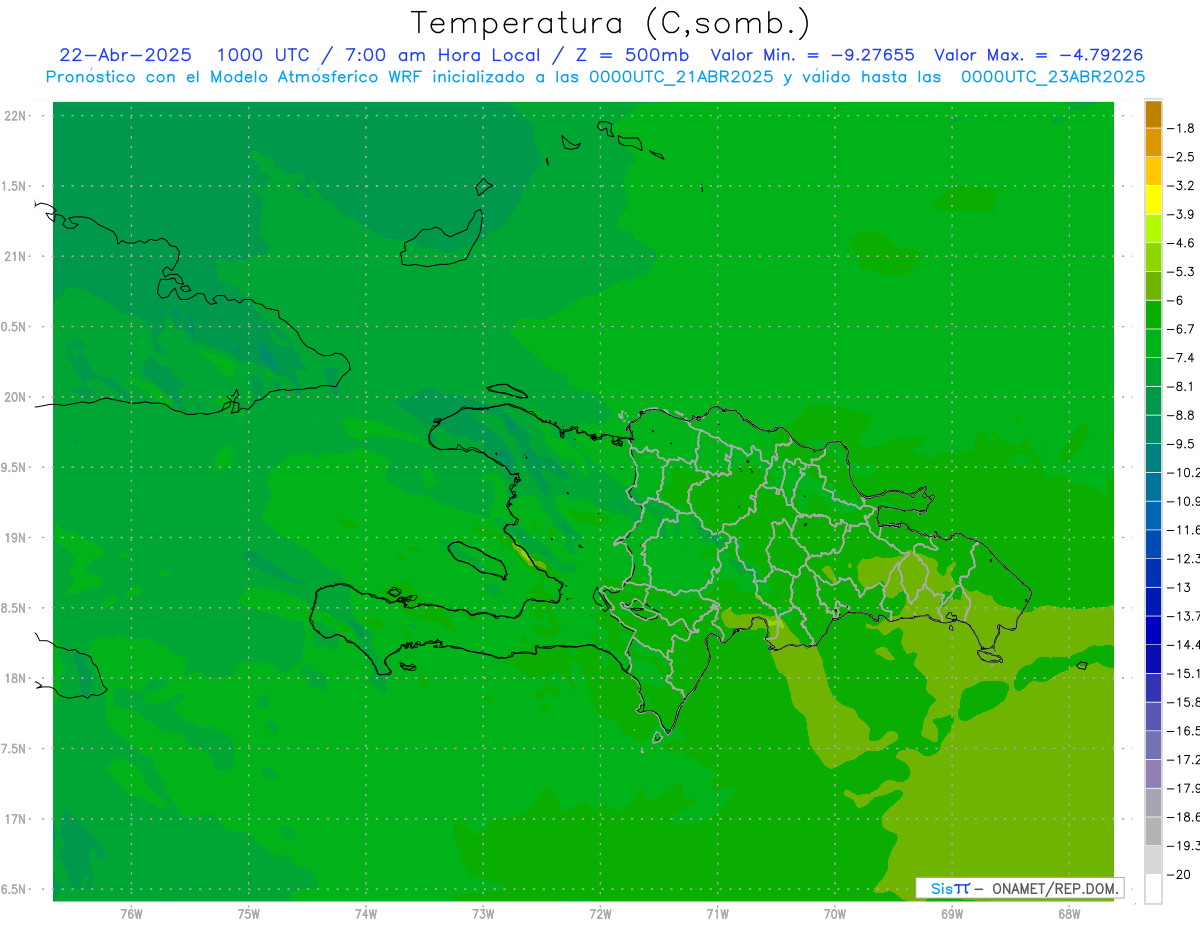Click the '71W' longitude label
This screenshot has width=1200, height=927.
coord(717,913)
